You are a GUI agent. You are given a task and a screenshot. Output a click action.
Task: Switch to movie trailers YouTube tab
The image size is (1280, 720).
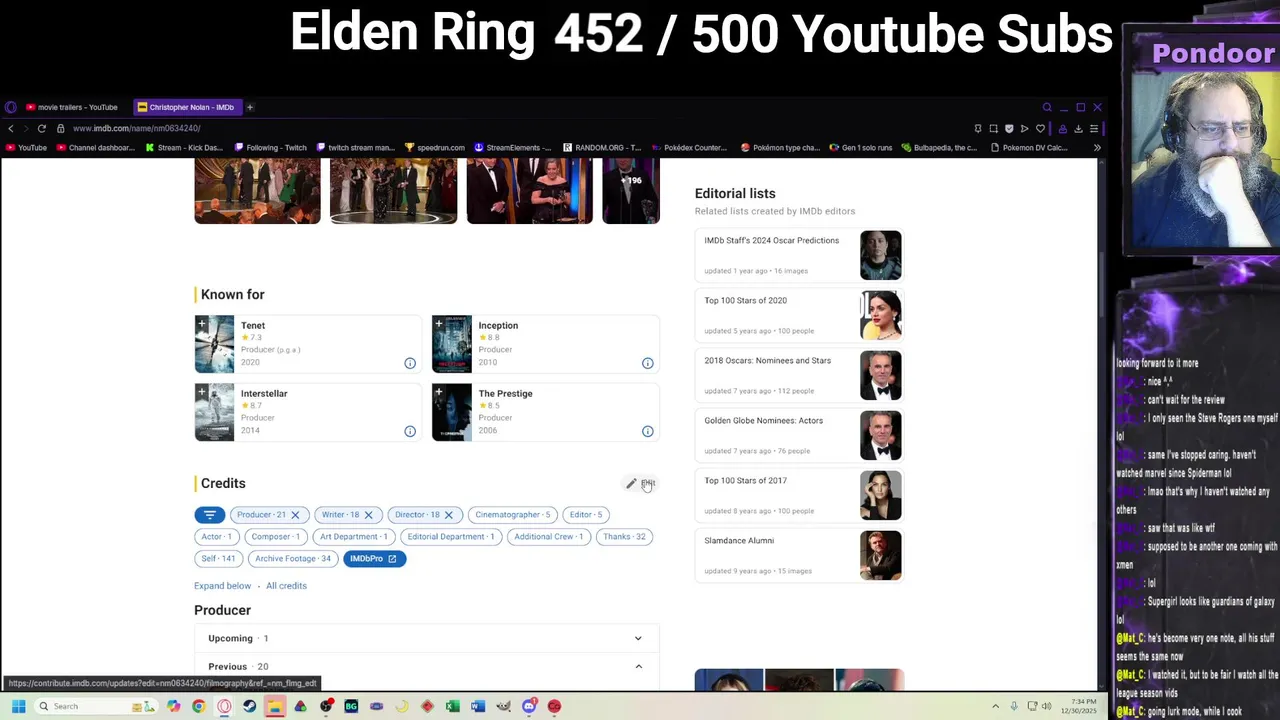tap(71, 107)
